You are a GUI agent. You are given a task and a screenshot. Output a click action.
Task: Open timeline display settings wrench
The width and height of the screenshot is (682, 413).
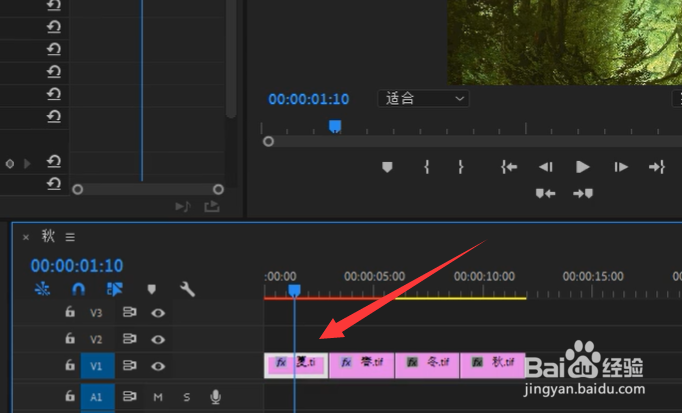point(187,289)
